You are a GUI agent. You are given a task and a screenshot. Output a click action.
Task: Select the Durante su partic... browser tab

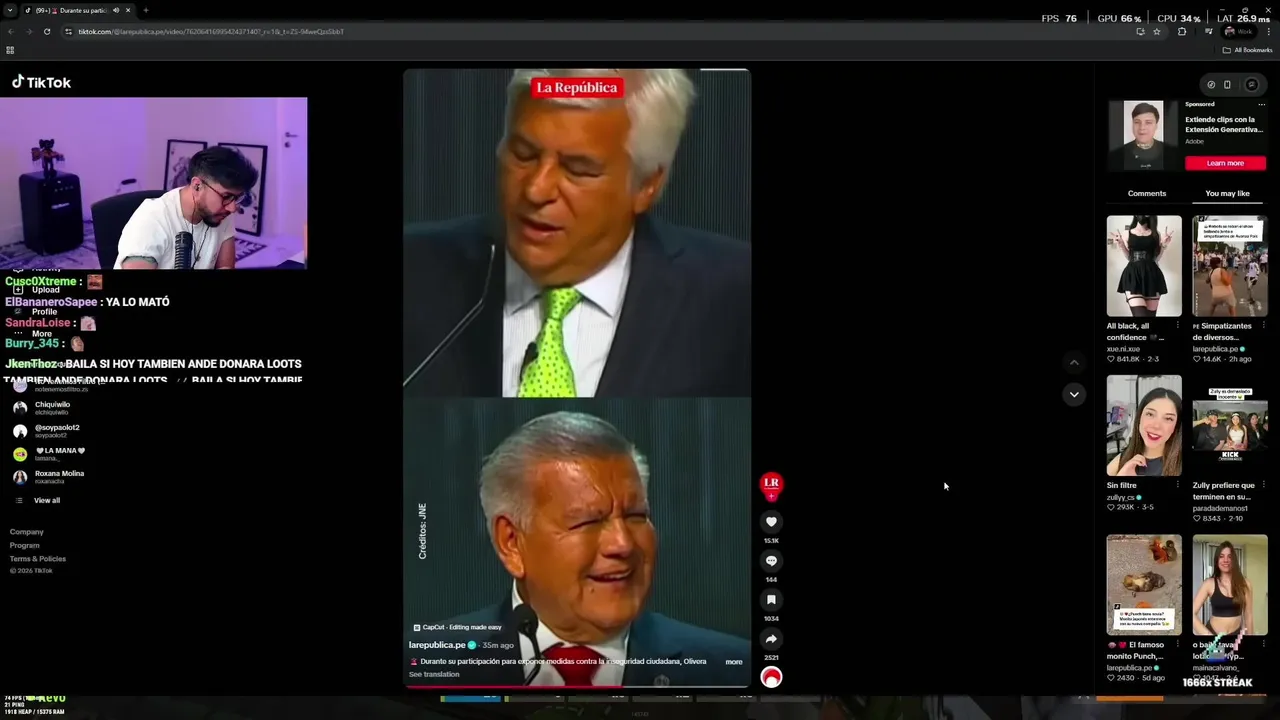[77, 10]
